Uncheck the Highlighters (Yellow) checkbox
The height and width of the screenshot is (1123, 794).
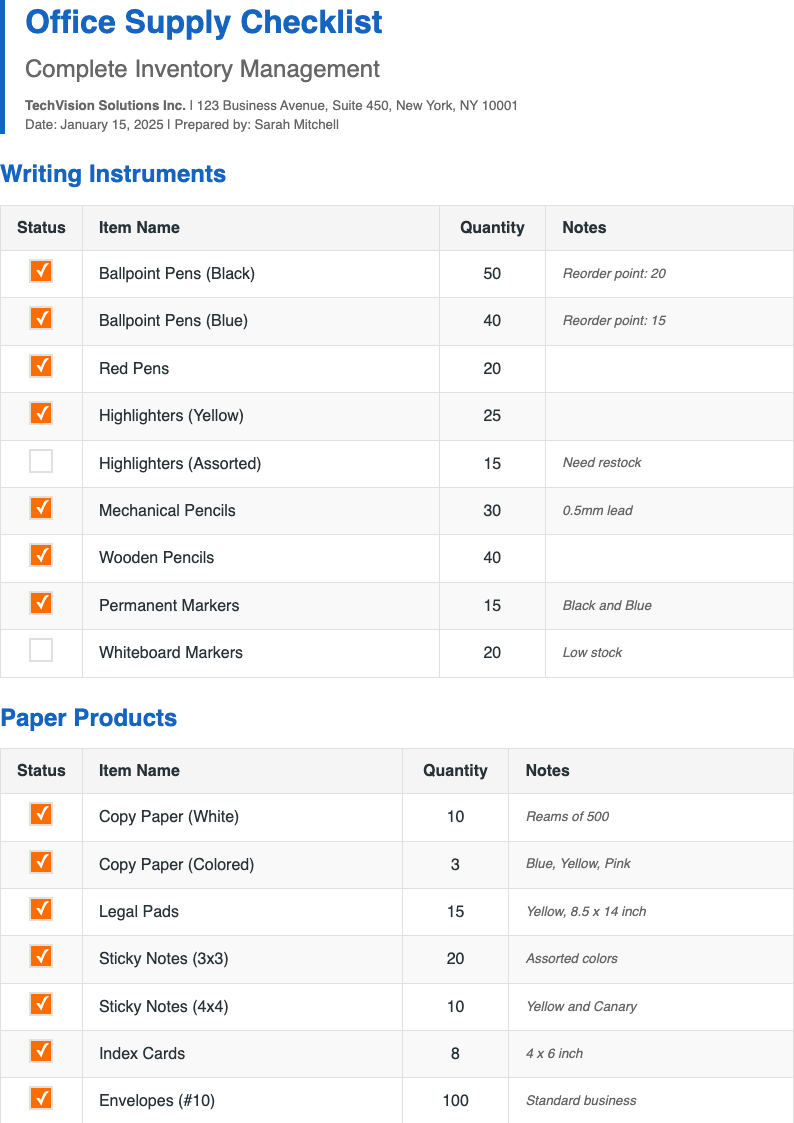41,413
